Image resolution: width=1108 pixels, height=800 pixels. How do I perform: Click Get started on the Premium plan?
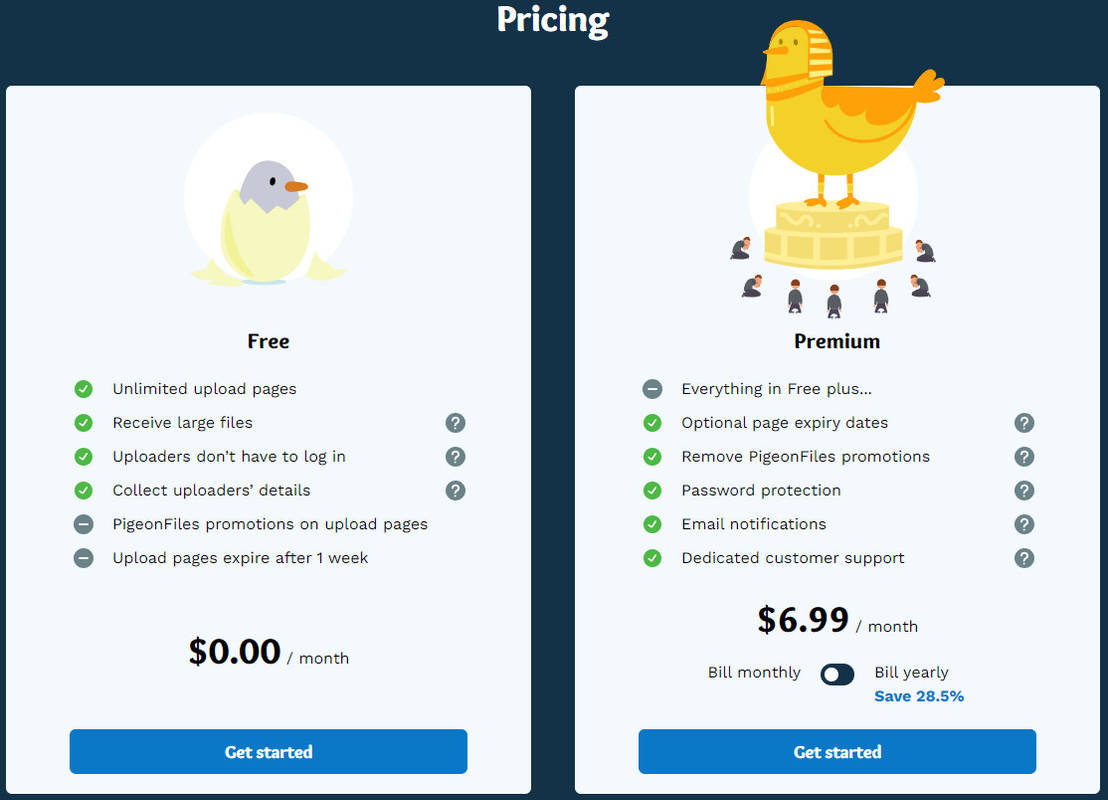[836, 751]
